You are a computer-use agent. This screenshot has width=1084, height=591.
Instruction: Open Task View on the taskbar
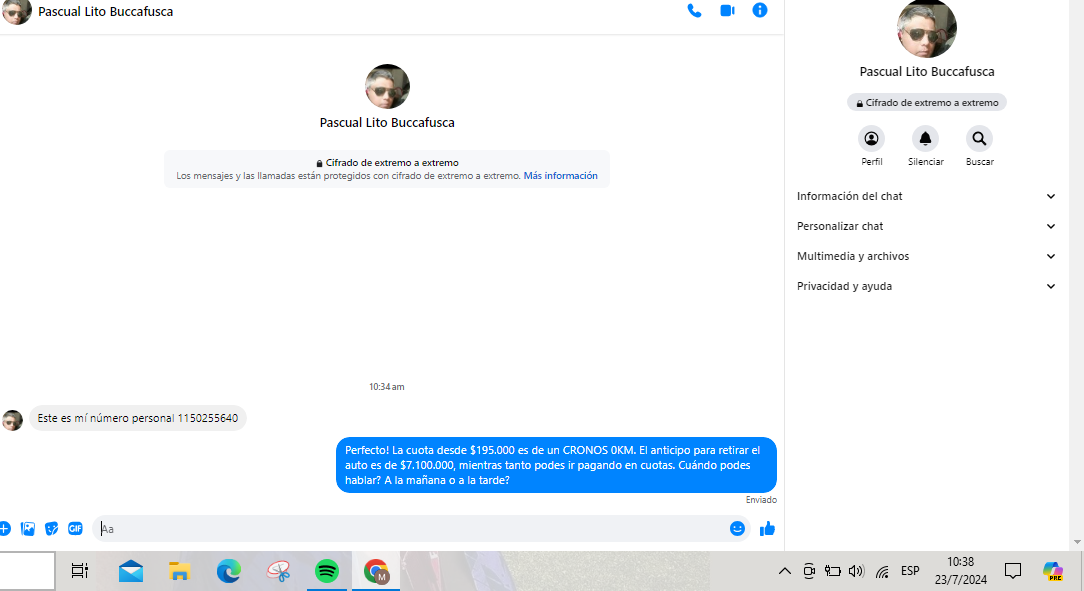tap(80, 571)
